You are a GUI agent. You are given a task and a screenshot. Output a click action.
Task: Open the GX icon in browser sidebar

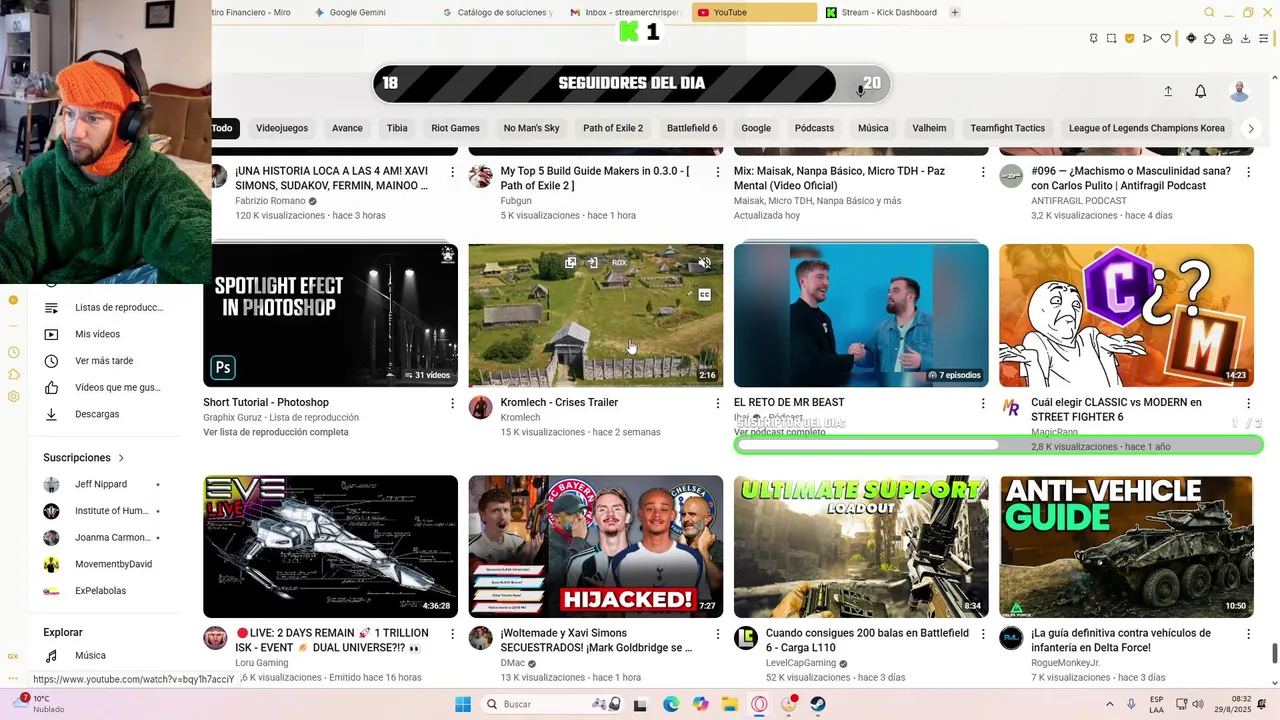[13, 656]
